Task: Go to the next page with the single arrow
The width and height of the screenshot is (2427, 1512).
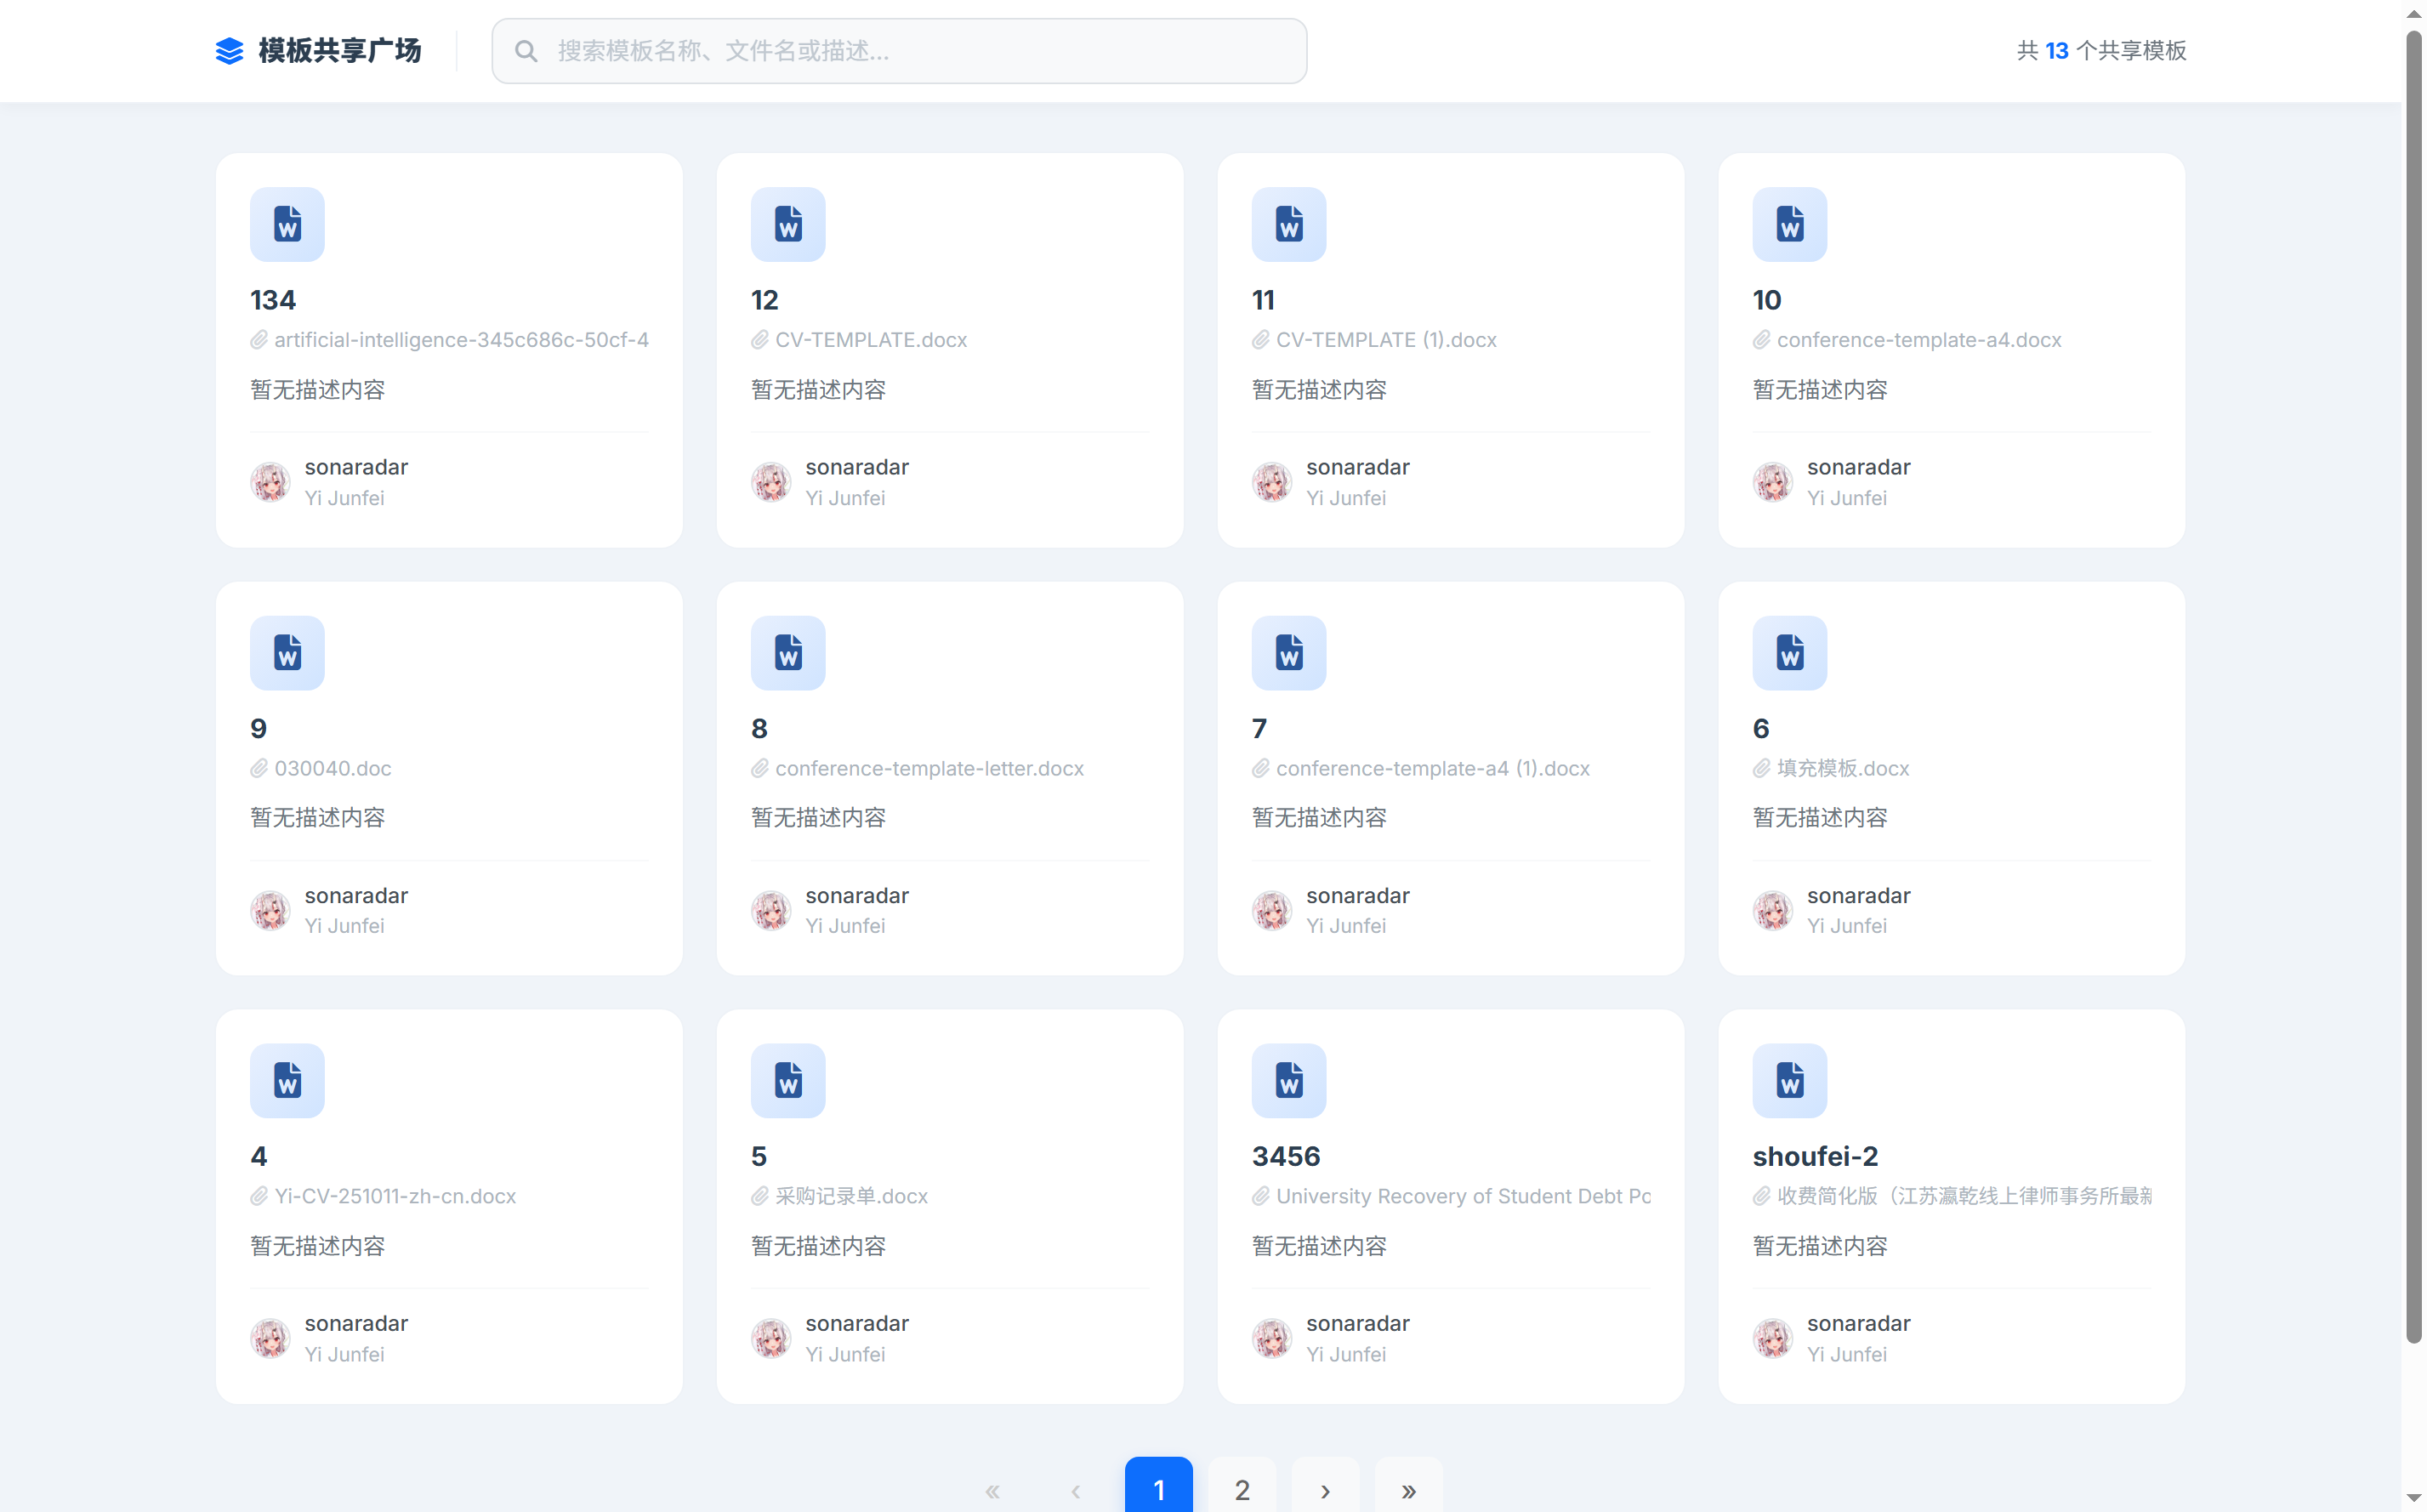Action: pos(1325,1490)
